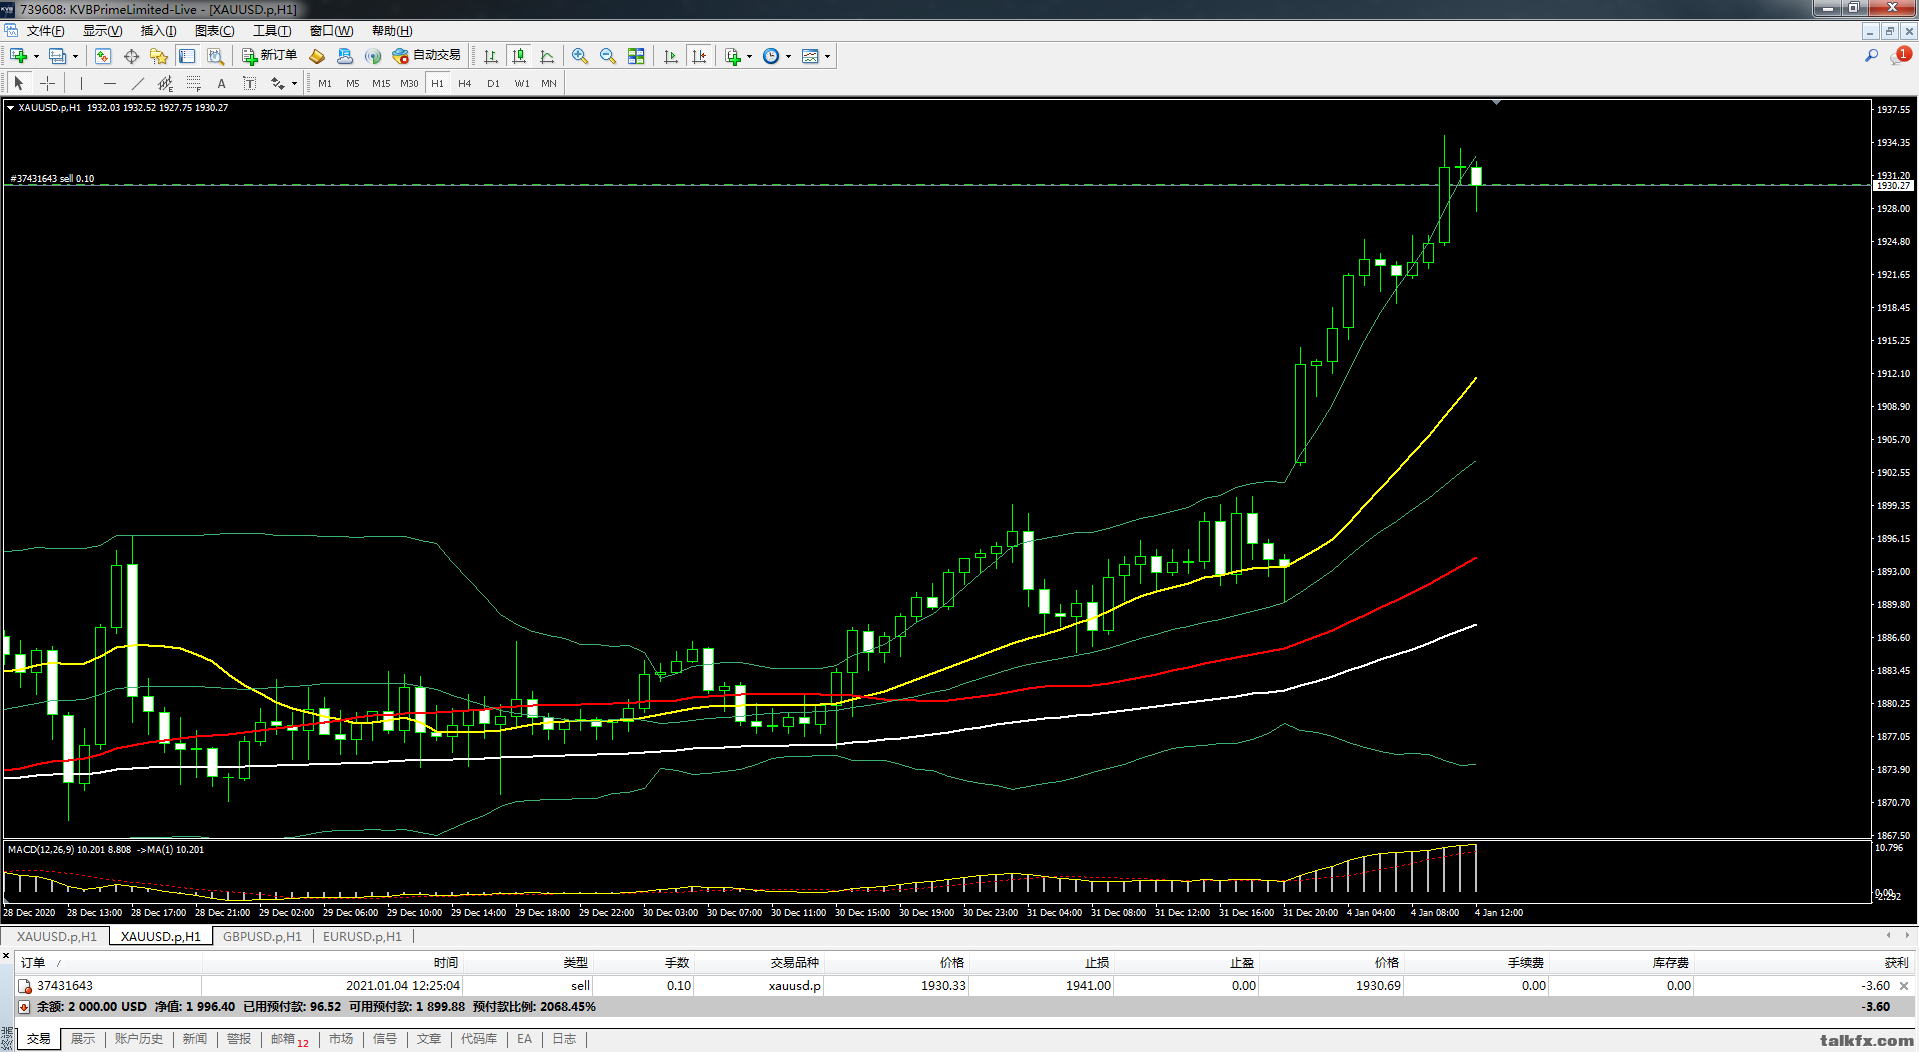This screenshot has width=1919, height=1052.
Task: Switch to the GBPUSD.p,H1 chart tab
Action: (x=262, y=937)
